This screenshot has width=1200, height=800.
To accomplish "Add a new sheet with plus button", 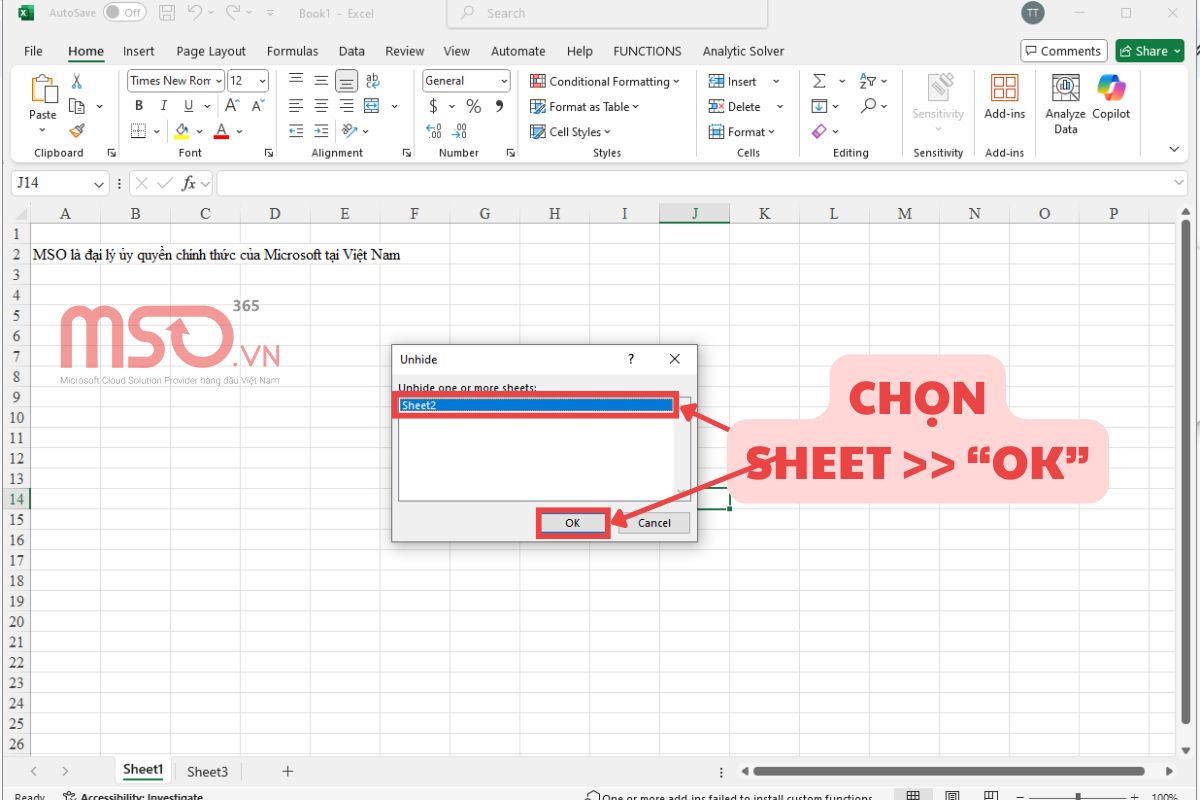I will pyautogui.click(x=288, y=771).
